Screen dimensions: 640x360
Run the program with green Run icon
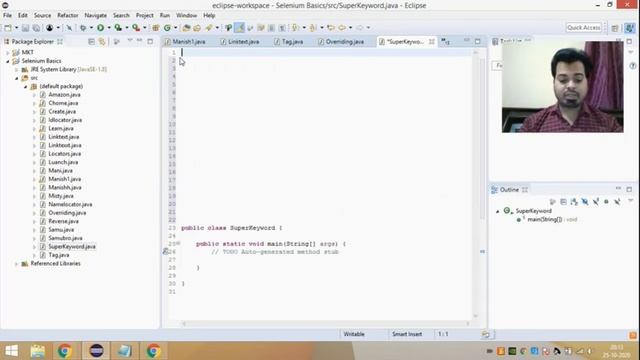pos(100,28)
